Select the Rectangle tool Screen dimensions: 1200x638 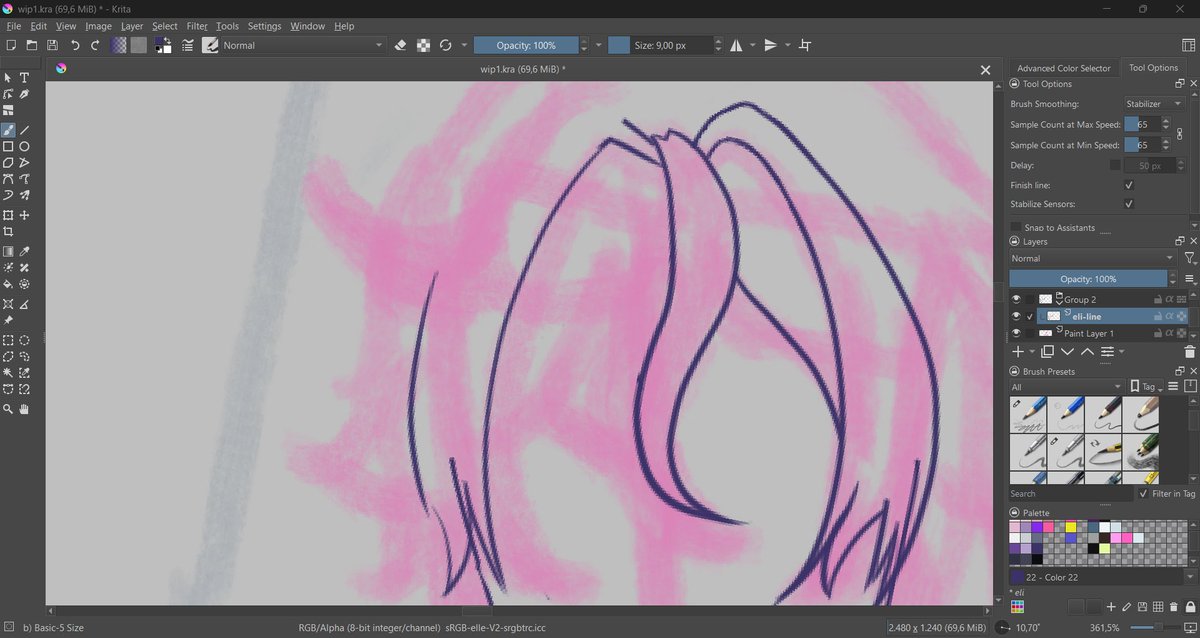[x=8, y=147]
